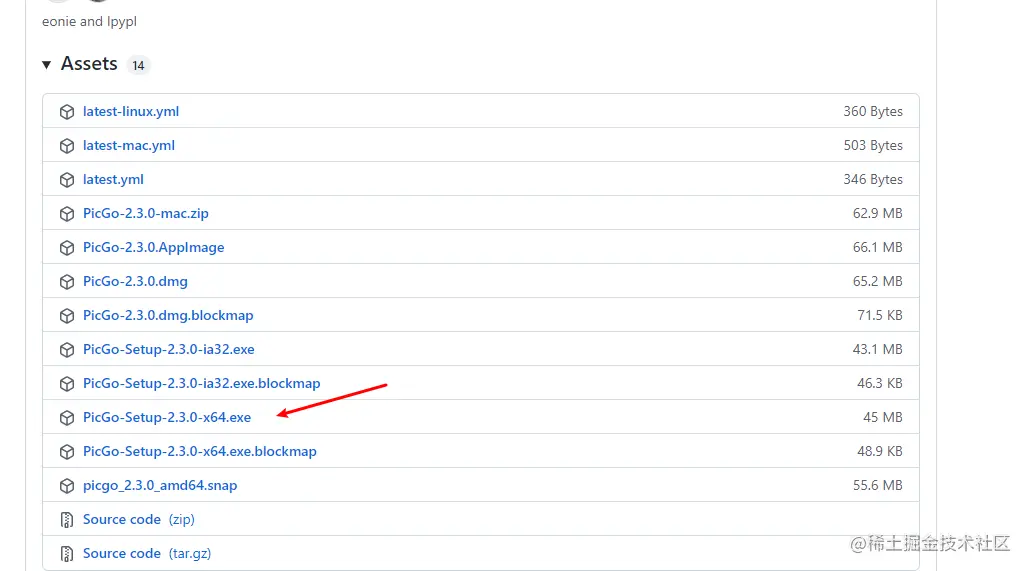Viewport: 1028px width, 571px height.
Task: Click the '346 Bytes' size text
Action: click(873, 180)
